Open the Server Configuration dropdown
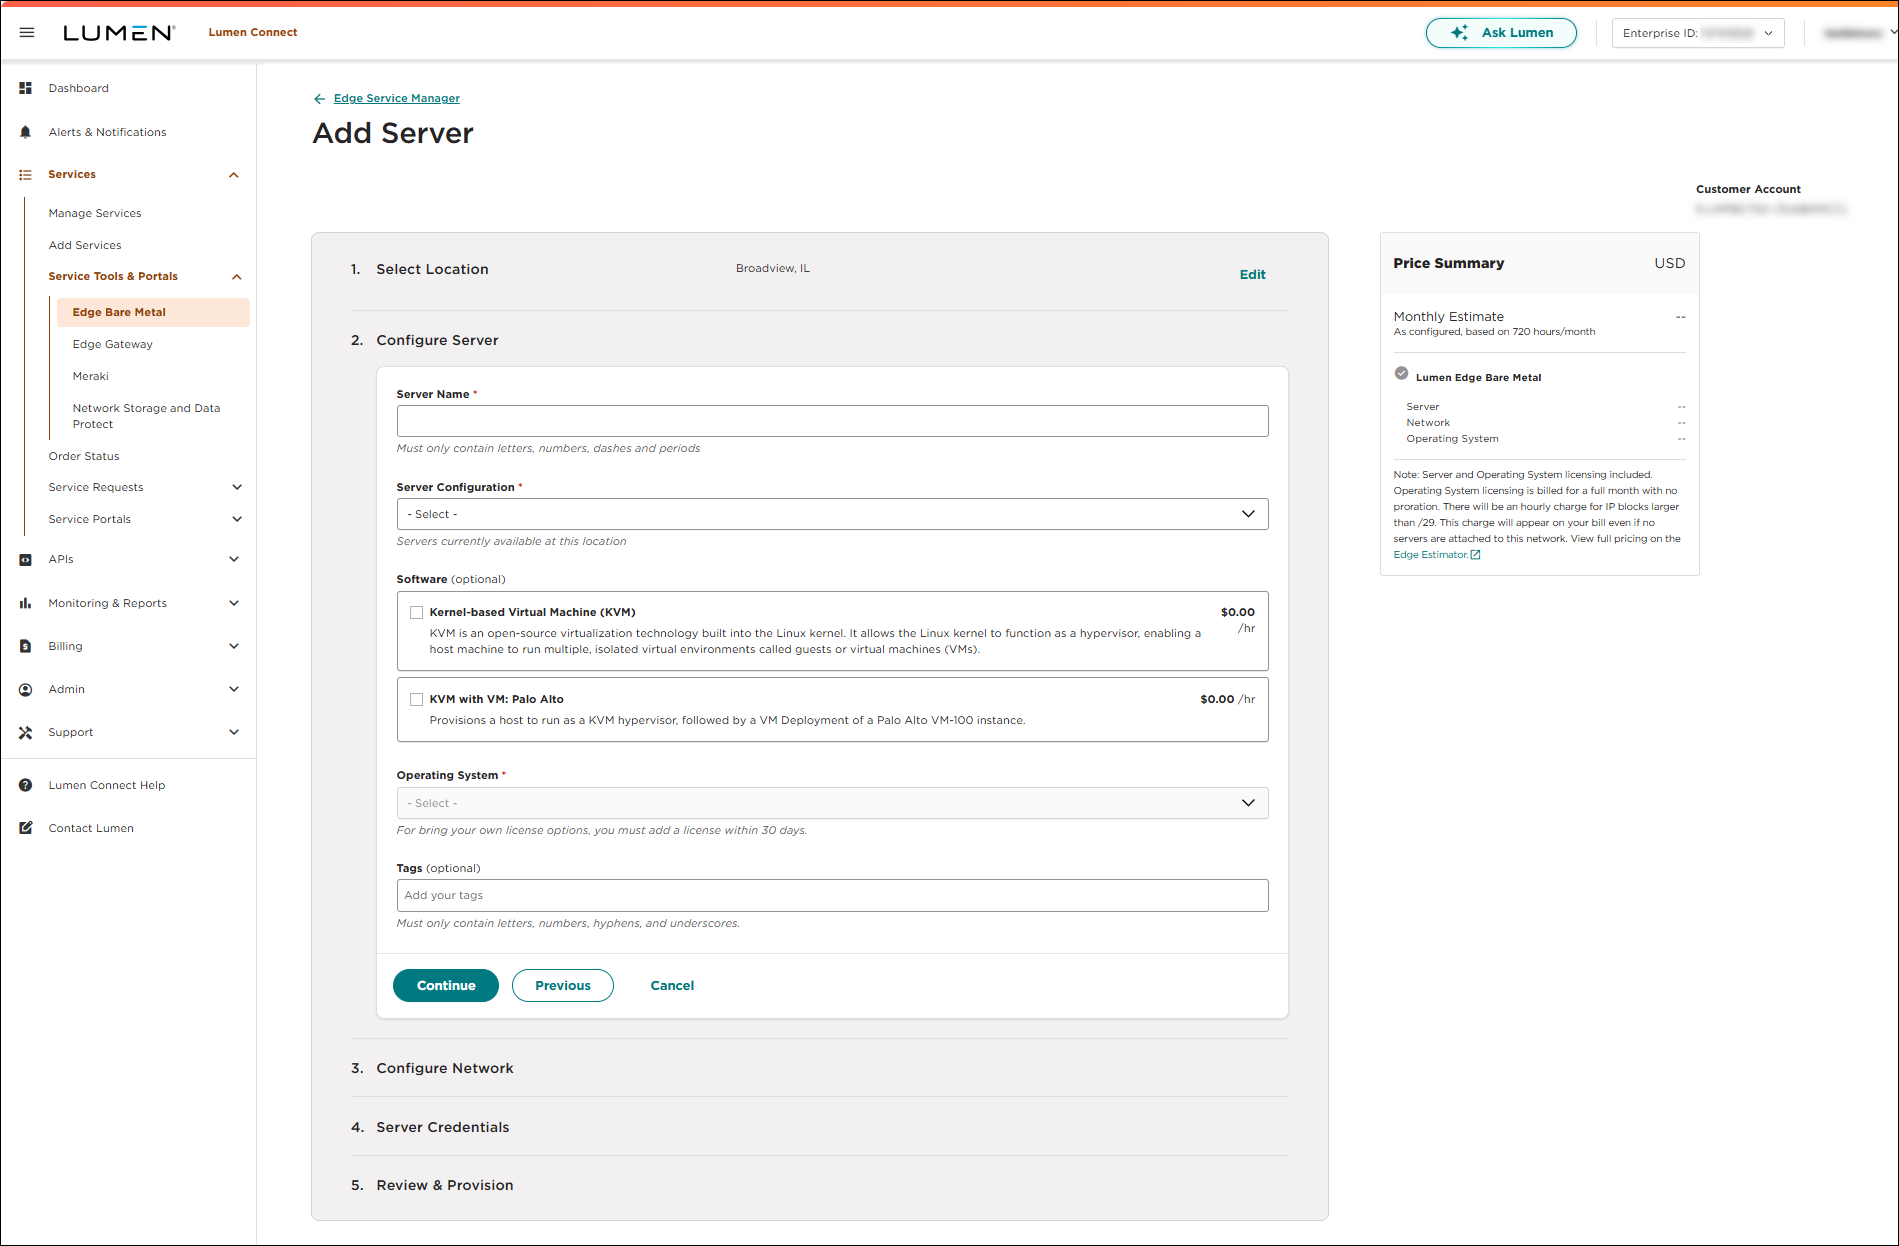This screenshot has width=1899, height=1246. (832, 514)
